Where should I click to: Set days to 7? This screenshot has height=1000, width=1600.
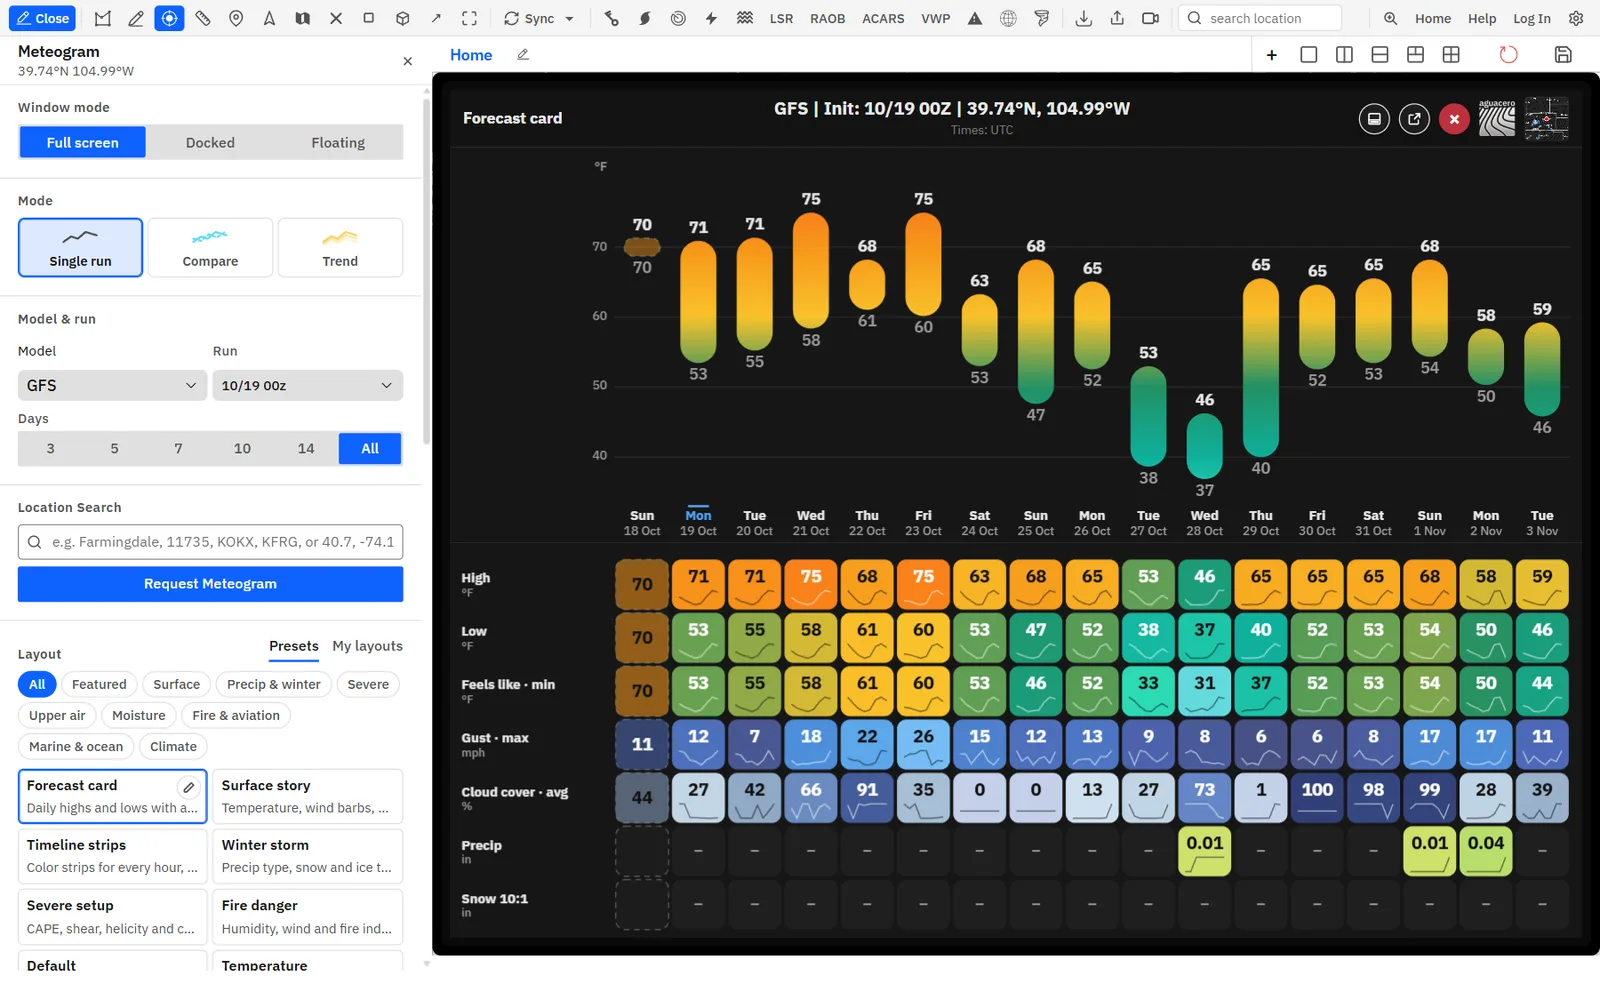coord(178,449)
